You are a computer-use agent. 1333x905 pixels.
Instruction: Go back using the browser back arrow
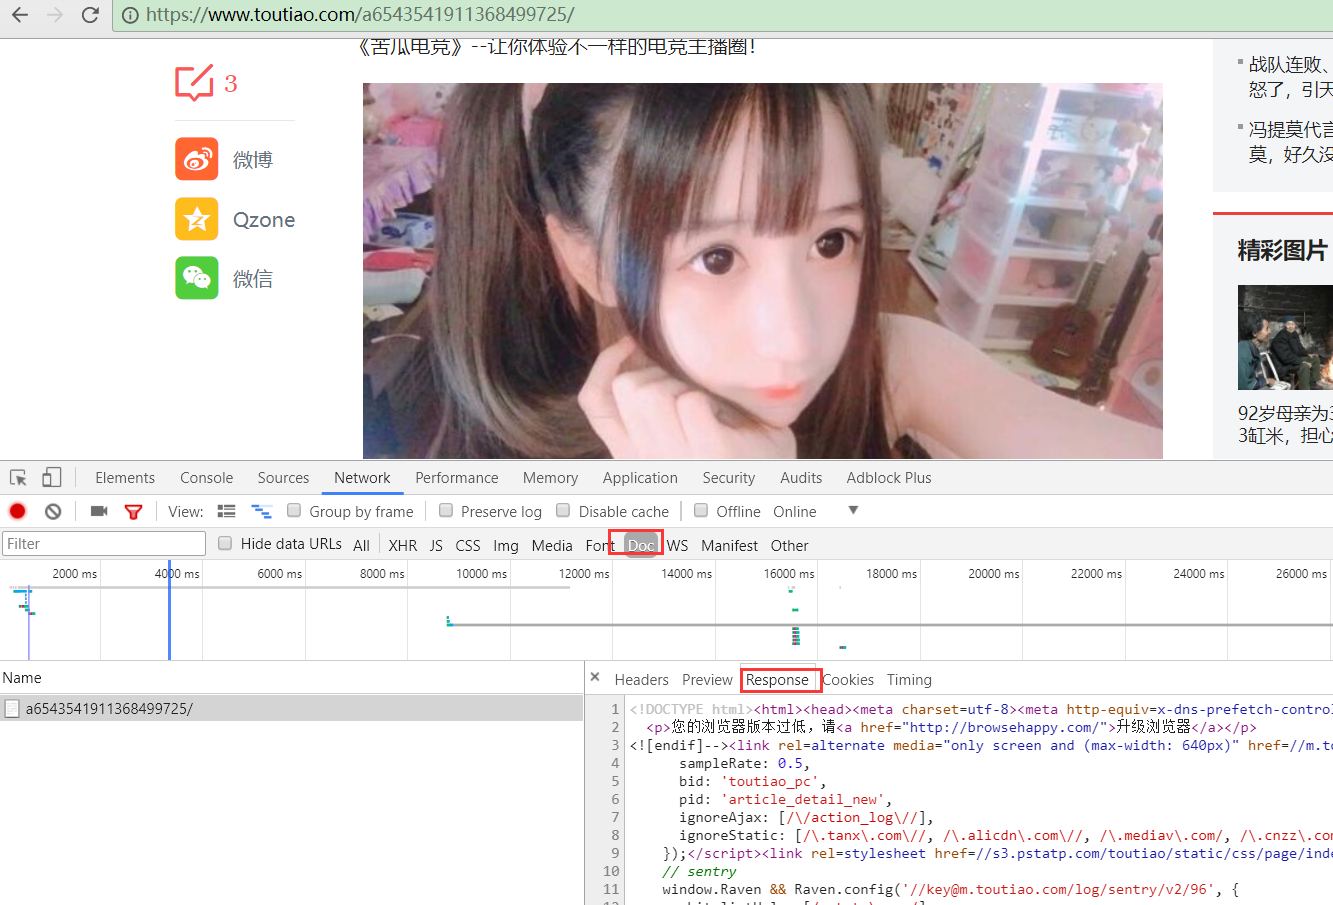pos(20,15)
